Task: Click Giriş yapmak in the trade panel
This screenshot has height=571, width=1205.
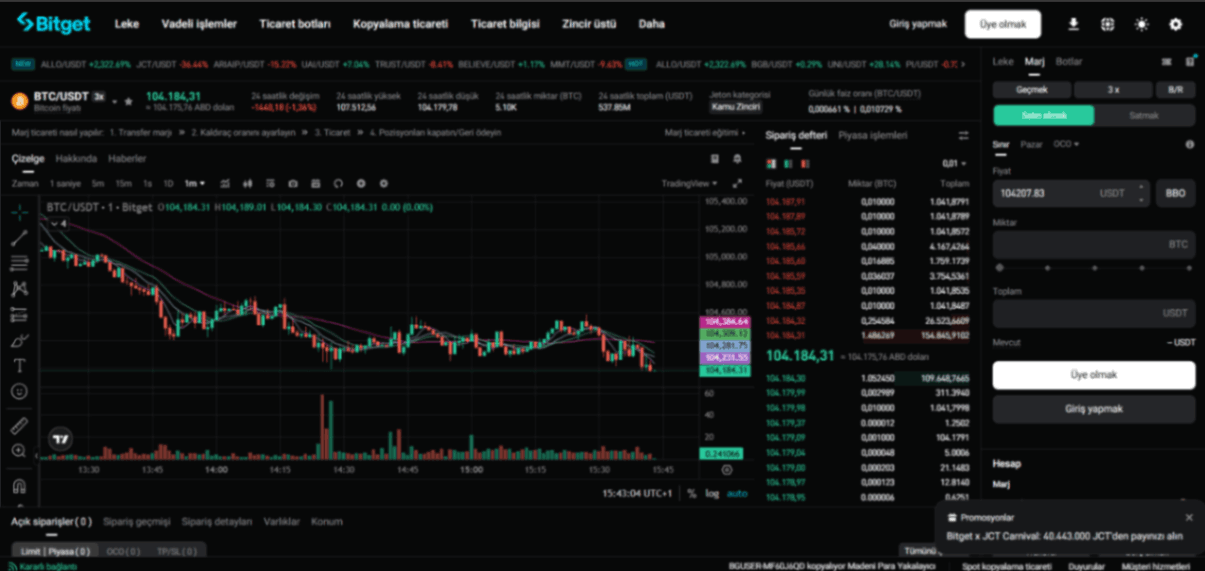Action: [x=1094, y=409]
